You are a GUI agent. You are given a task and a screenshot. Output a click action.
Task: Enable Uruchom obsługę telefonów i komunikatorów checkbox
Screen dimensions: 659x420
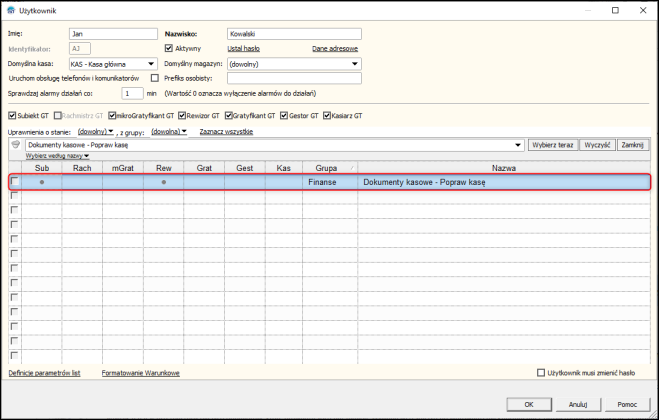(155, 78)
